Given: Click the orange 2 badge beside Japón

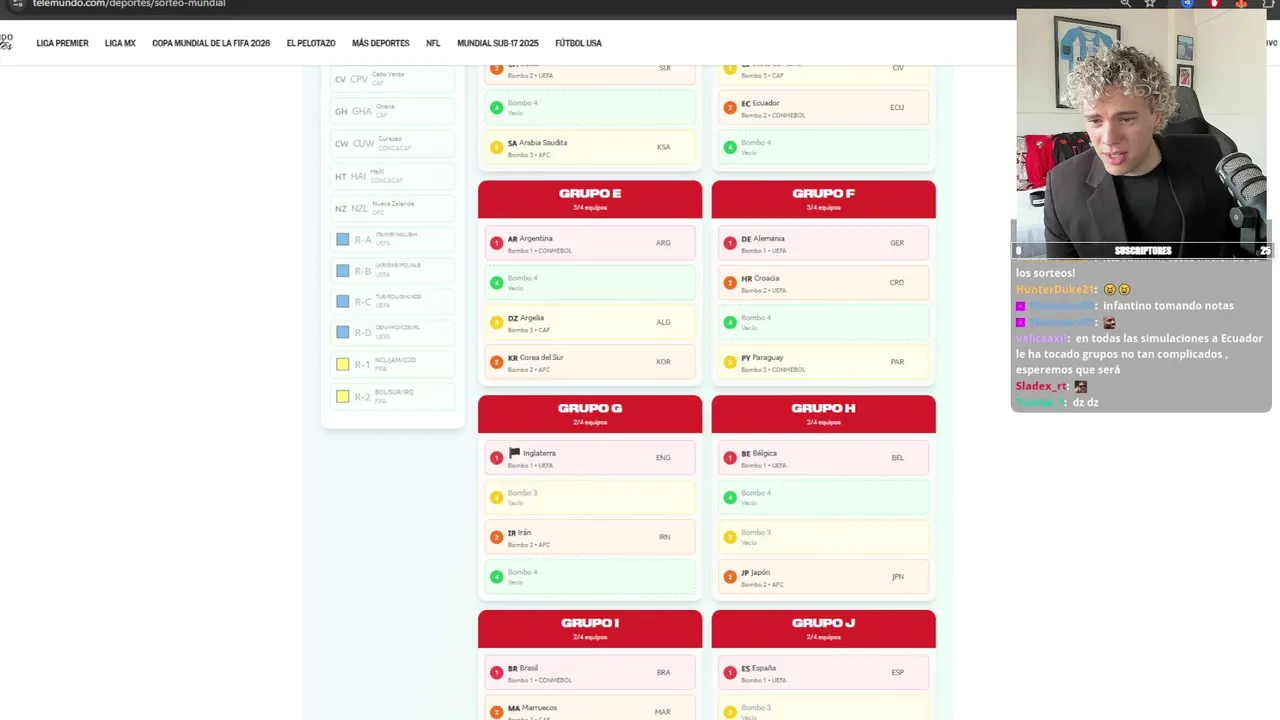Looking at the screenshot, I should tap(730, 577).
